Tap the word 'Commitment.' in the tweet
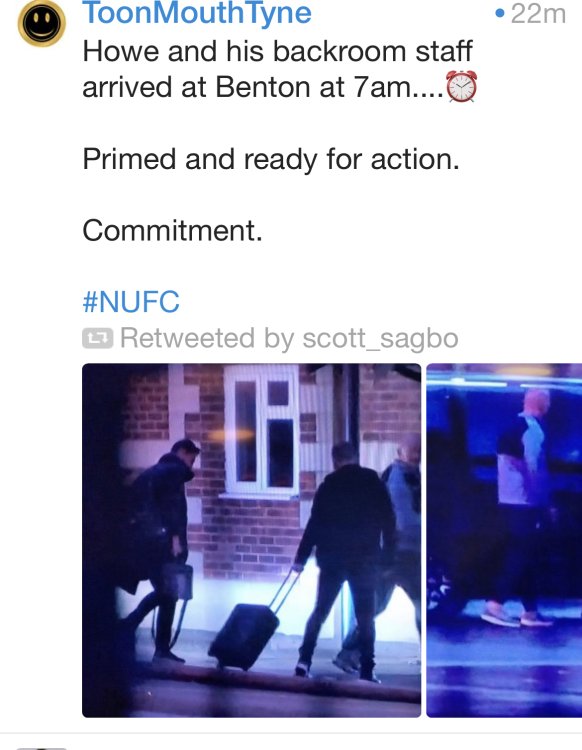 (172, 231)
